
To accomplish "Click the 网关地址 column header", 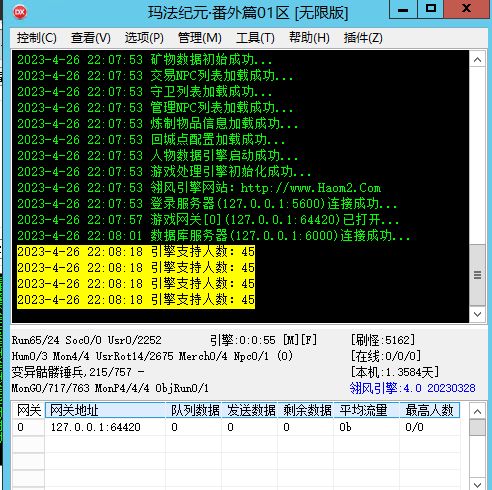I will (105, 410).
